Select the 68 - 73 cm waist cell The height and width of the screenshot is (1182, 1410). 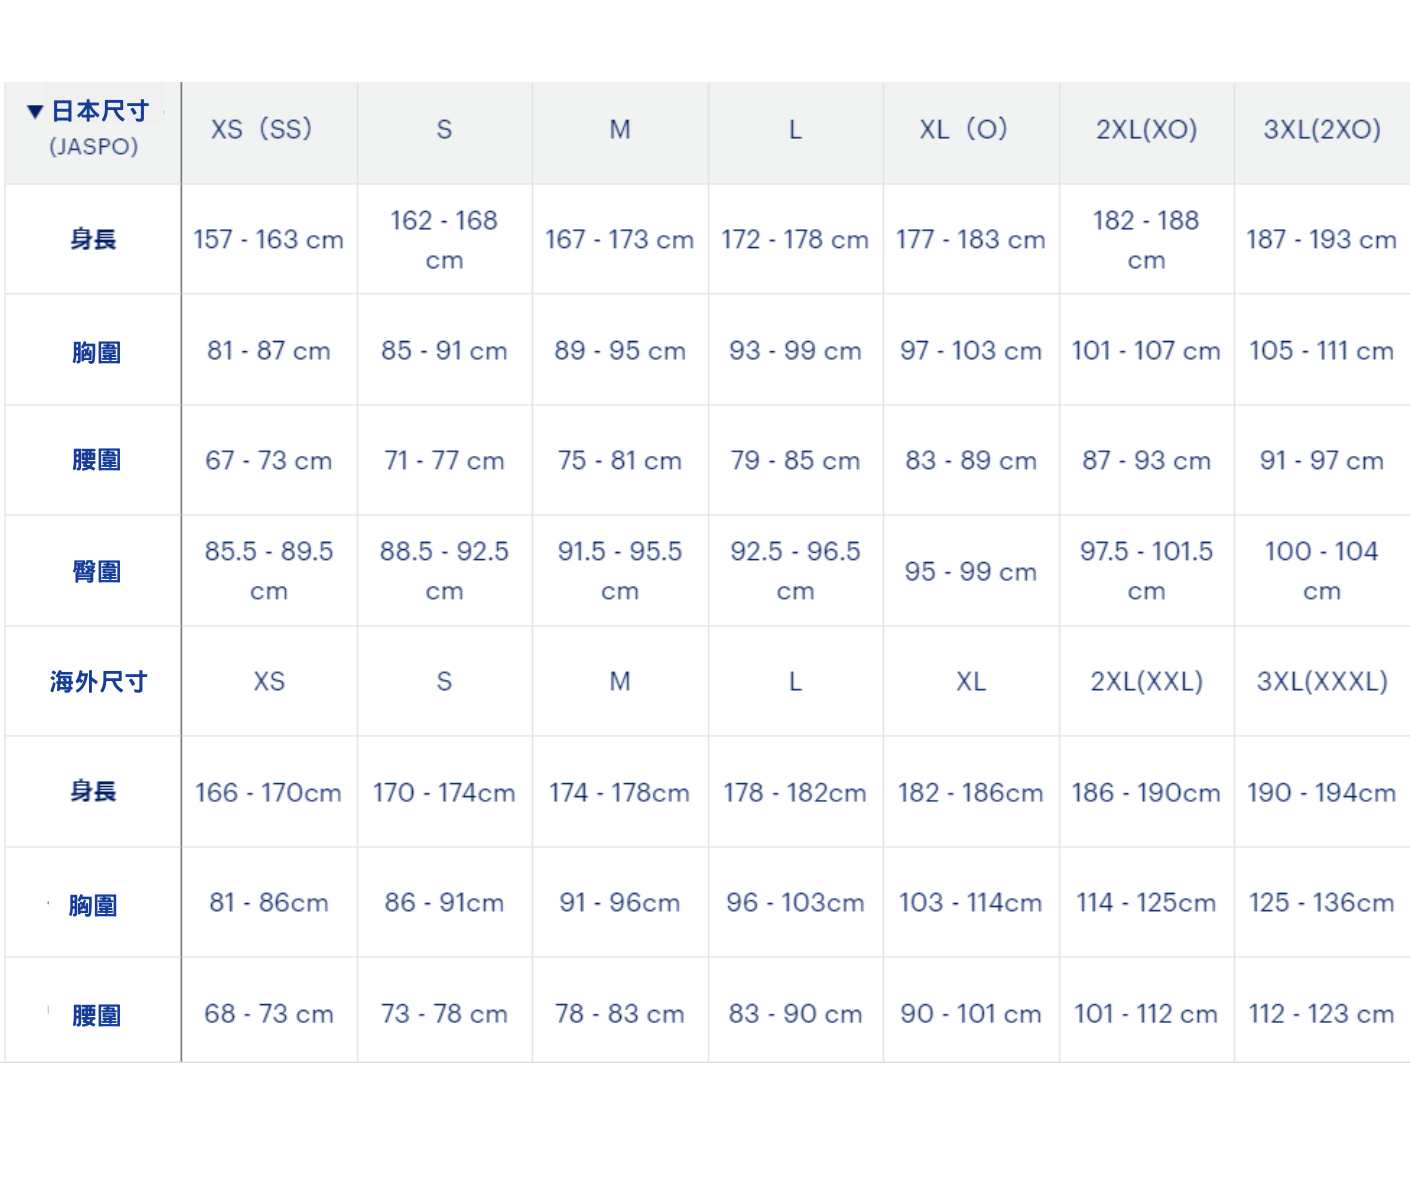[268, 1014]
